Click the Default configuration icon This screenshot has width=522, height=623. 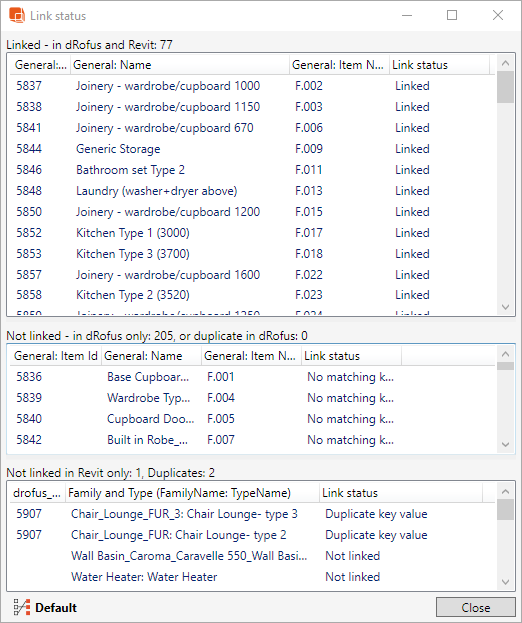pos(21,607)
